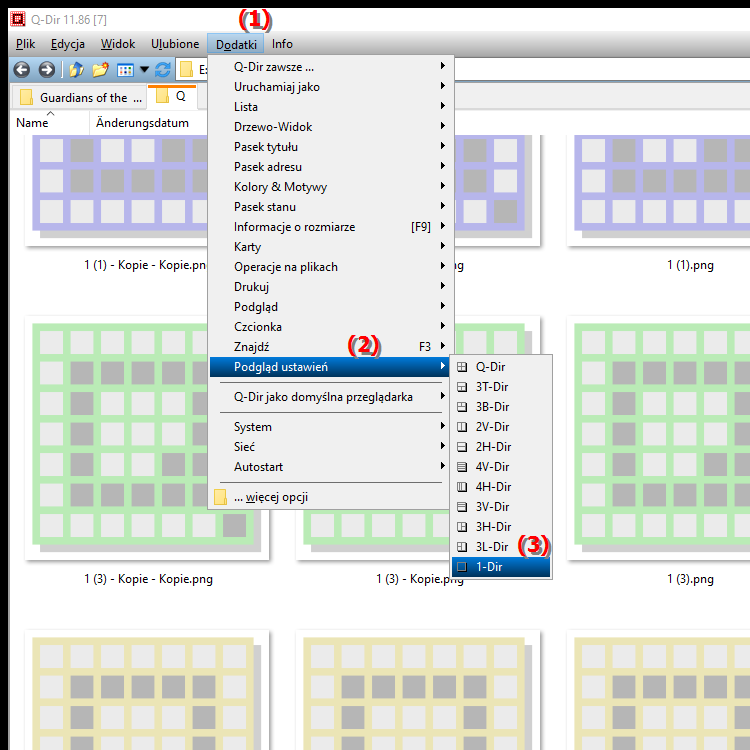Open the Podgląd submenu
This screenshot has width=750, height=750.
click(x=331, y=307)
